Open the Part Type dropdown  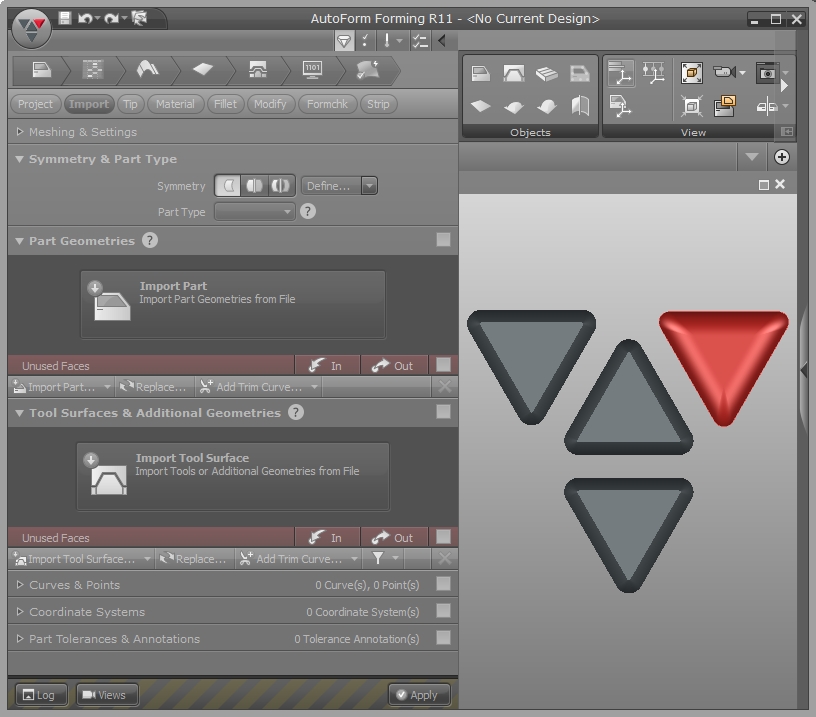255,211
